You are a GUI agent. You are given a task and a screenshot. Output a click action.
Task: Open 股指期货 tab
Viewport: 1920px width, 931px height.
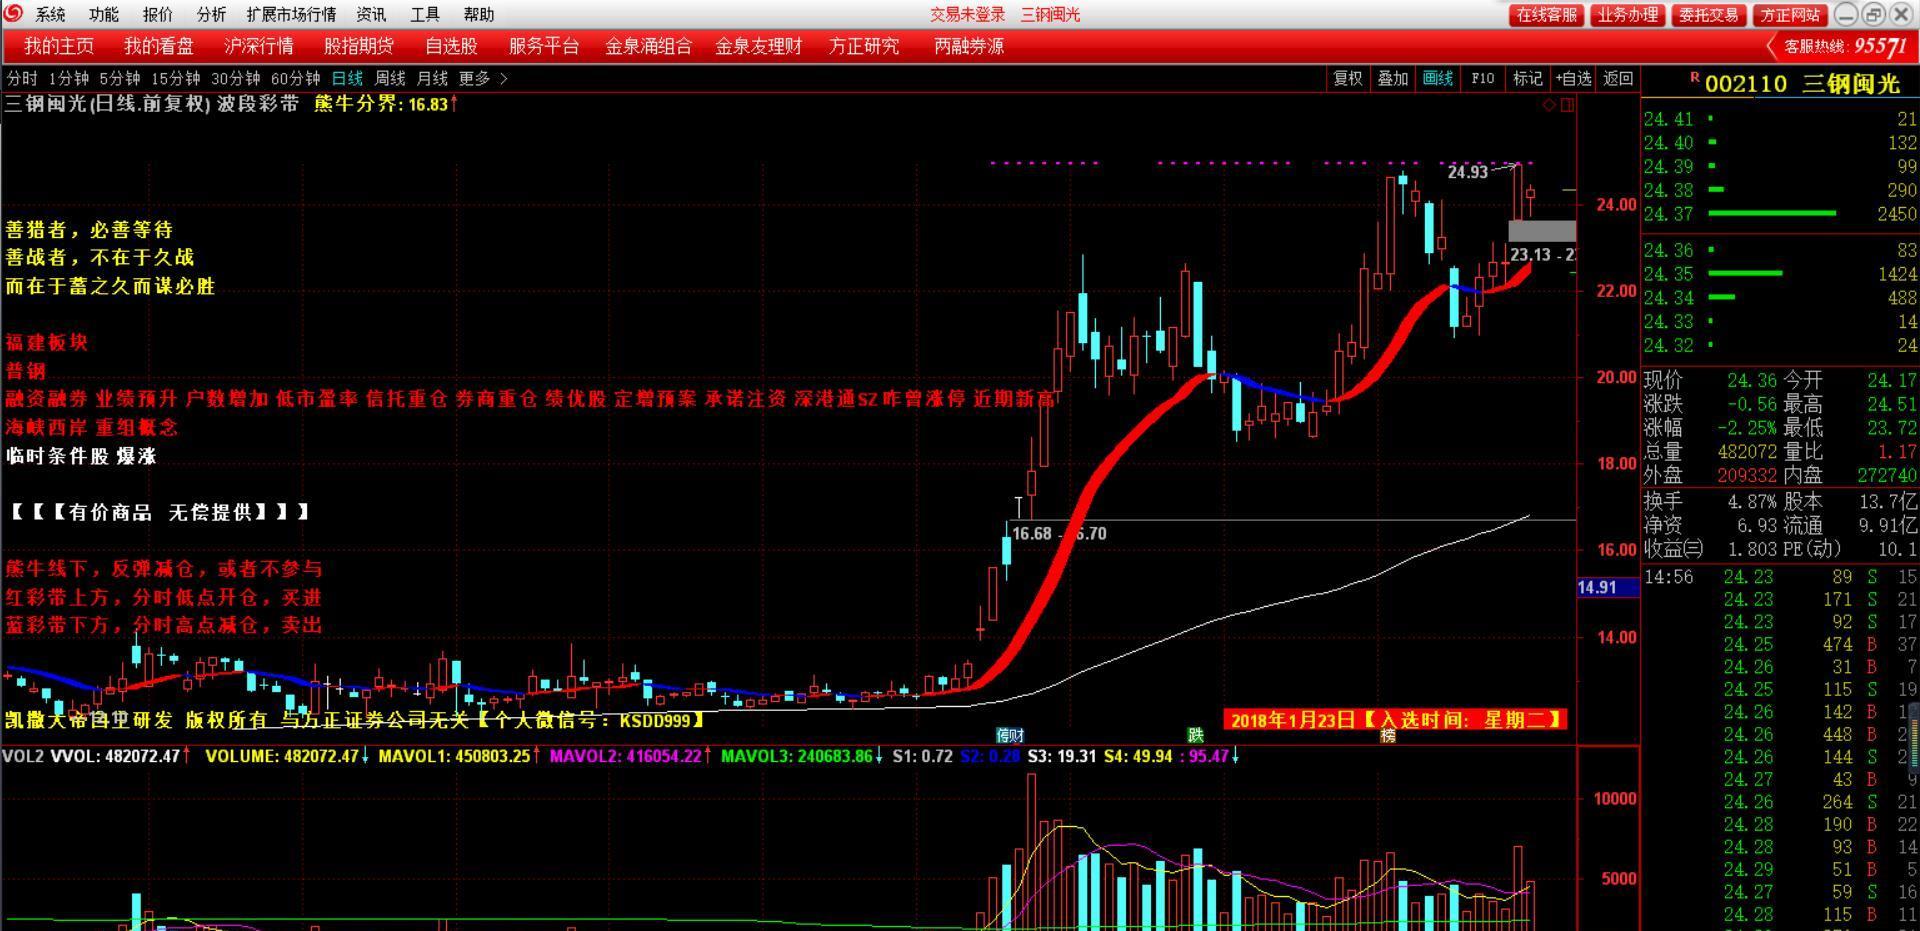[359, 46]
